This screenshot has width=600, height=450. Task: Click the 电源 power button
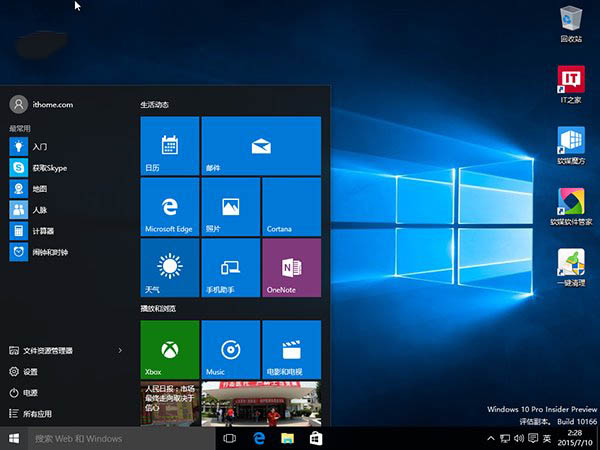tap(30, 393)
